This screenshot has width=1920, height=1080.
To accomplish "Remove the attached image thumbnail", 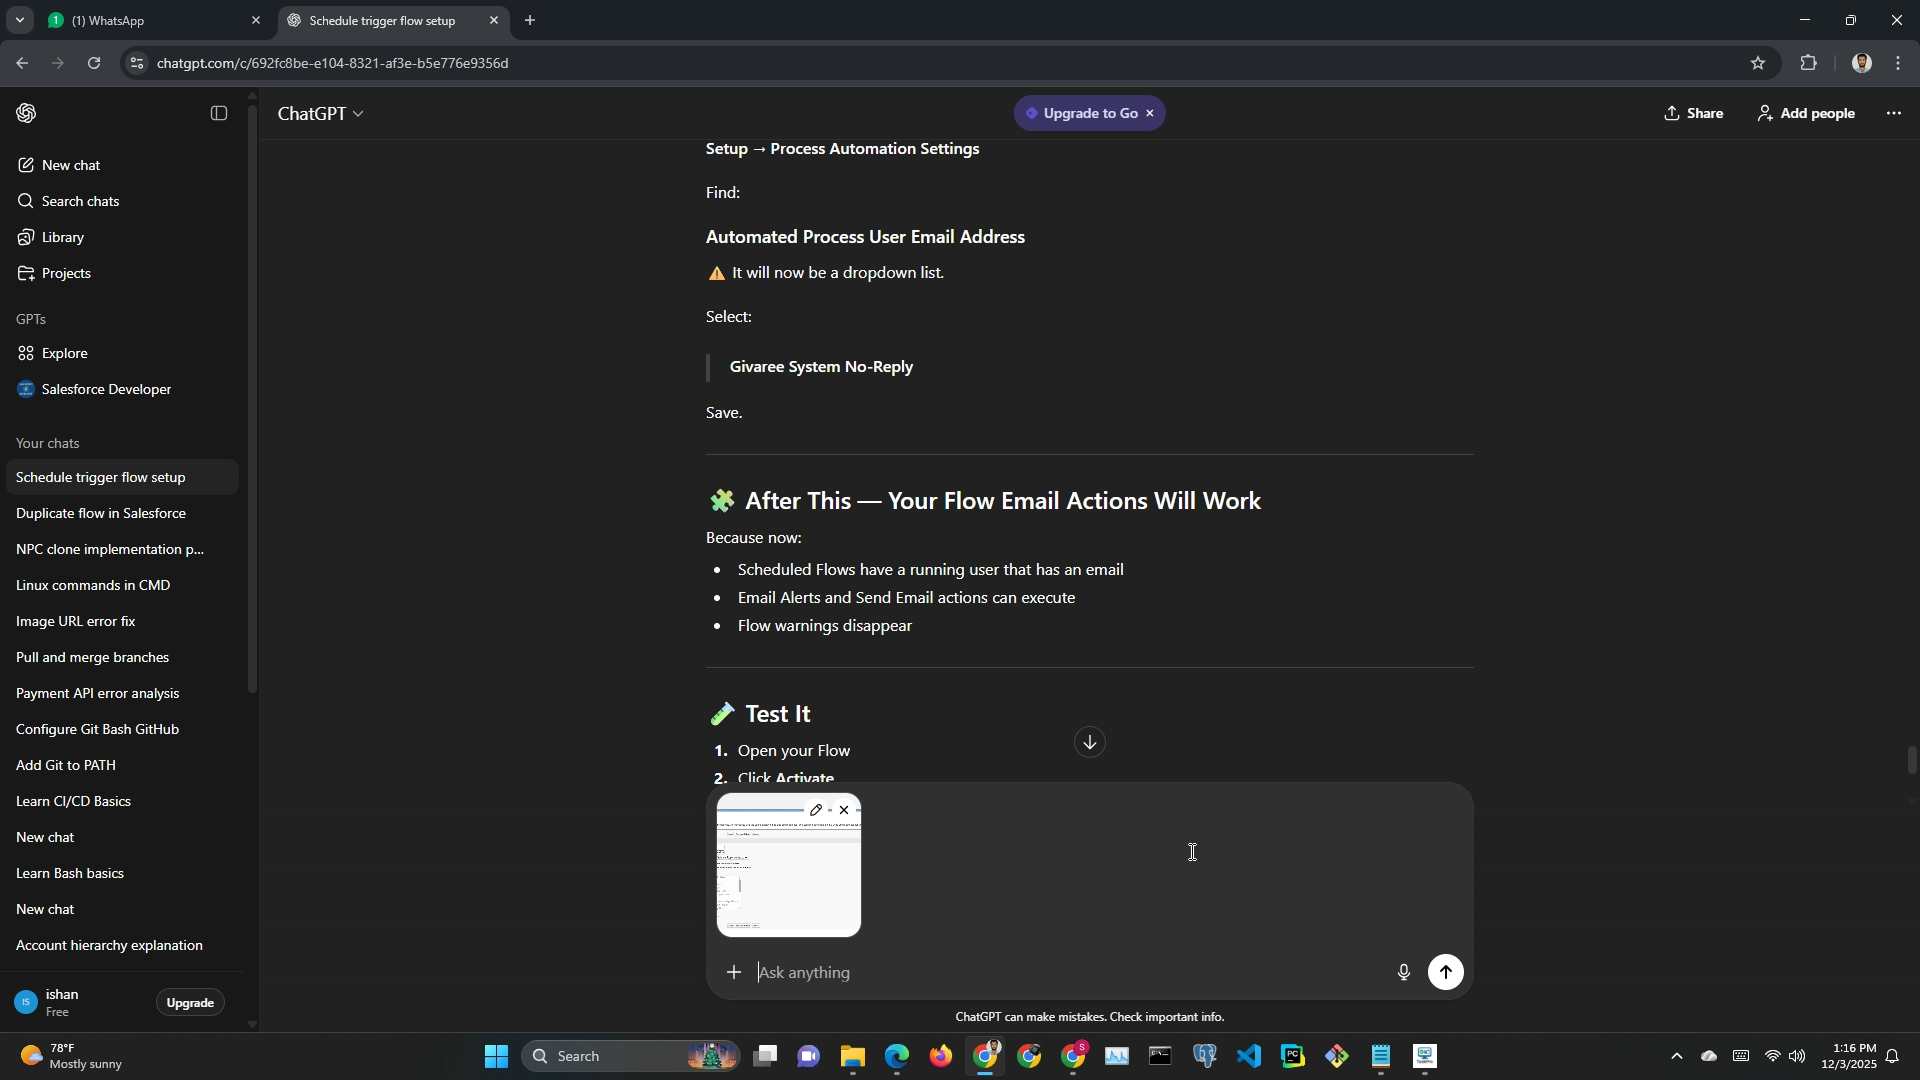I will [844, 810].
